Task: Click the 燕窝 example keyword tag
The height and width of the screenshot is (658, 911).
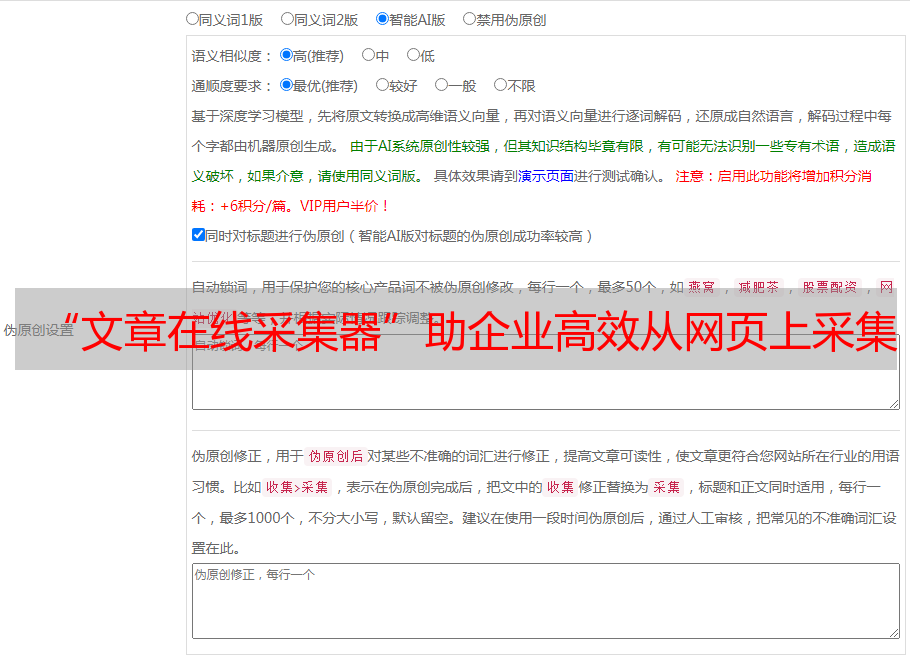Action: point(702,287)
